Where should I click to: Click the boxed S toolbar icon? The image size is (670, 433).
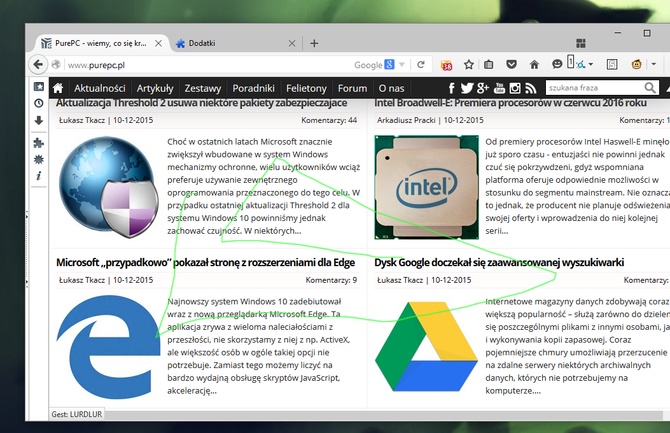click(612, 65)
